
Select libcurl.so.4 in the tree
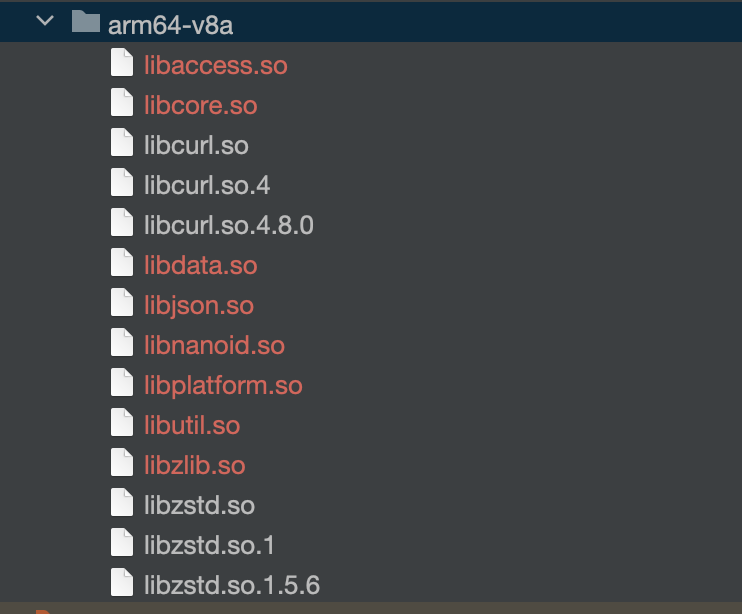click(x=207, y=185)
